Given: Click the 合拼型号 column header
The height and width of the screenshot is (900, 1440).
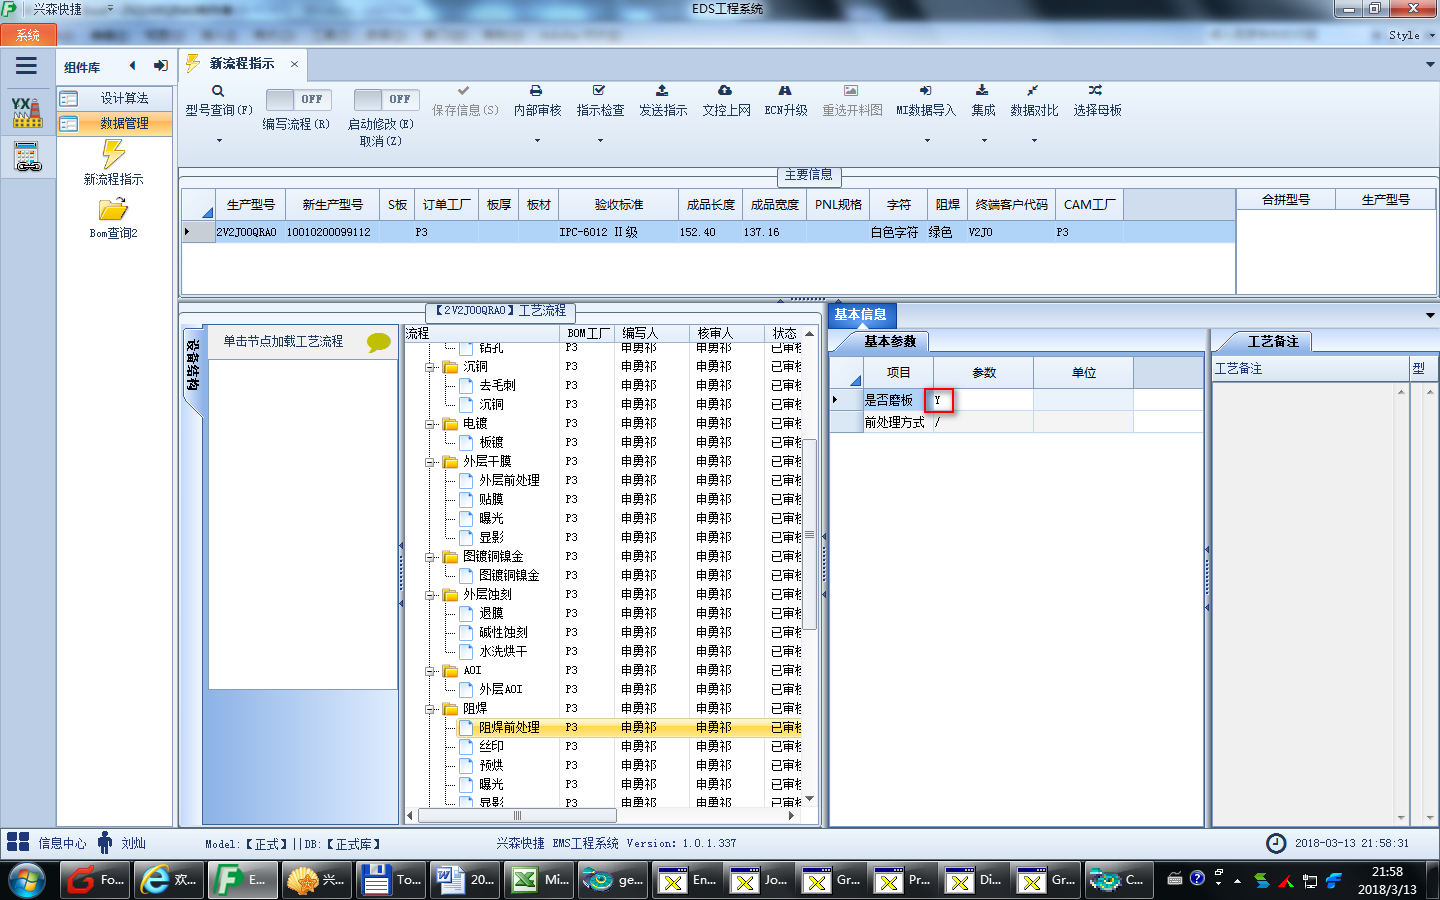Looking at the screenshot, I should pyautogui.click(x=1286, y=199).
